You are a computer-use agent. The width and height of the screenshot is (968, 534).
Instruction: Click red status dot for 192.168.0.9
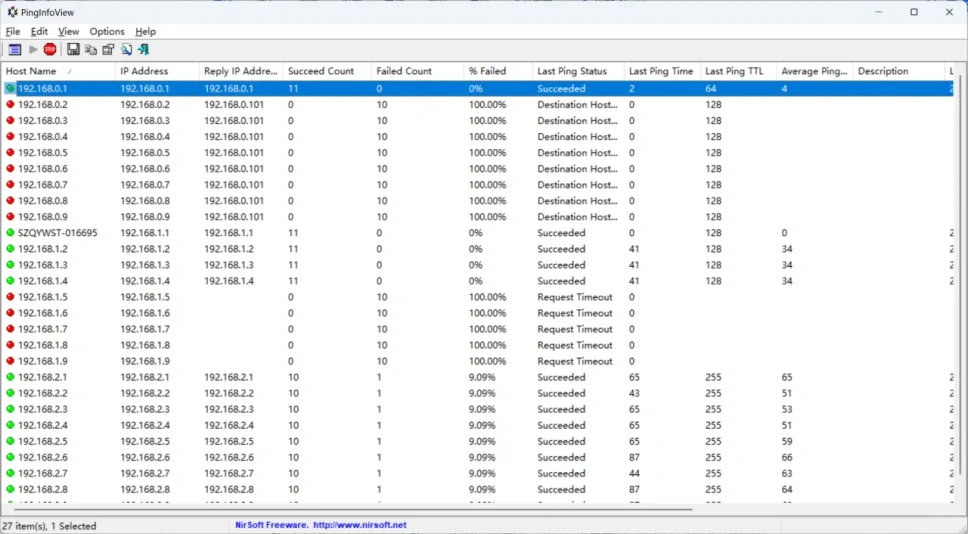coord(10,217)
